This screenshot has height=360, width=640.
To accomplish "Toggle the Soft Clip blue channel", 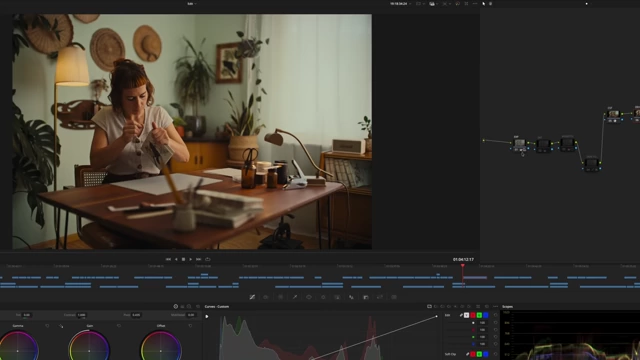I will coord(486,354).
